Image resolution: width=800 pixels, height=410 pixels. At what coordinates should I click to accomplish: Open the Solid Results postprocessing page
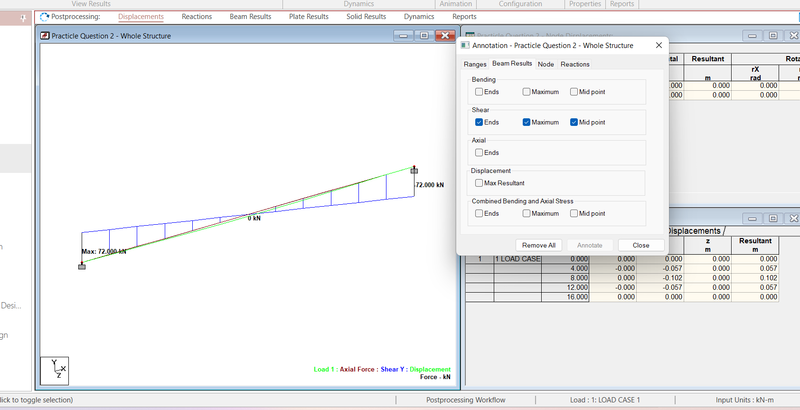[366, 16]
